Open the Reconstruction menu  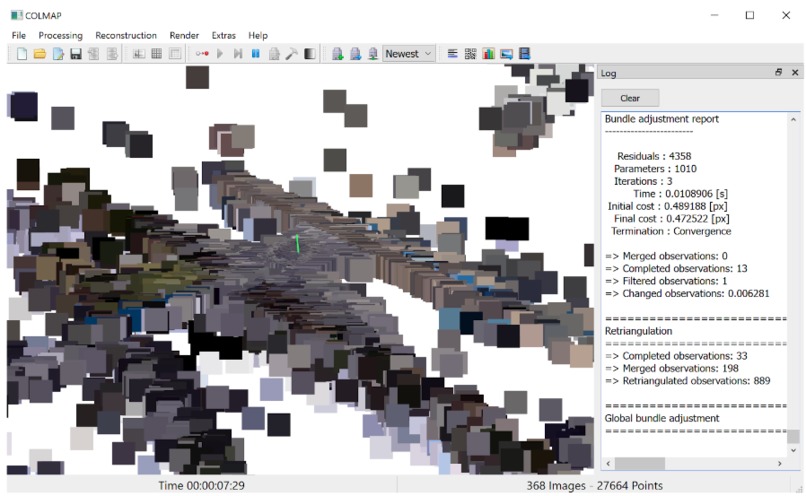click(126, 35)
